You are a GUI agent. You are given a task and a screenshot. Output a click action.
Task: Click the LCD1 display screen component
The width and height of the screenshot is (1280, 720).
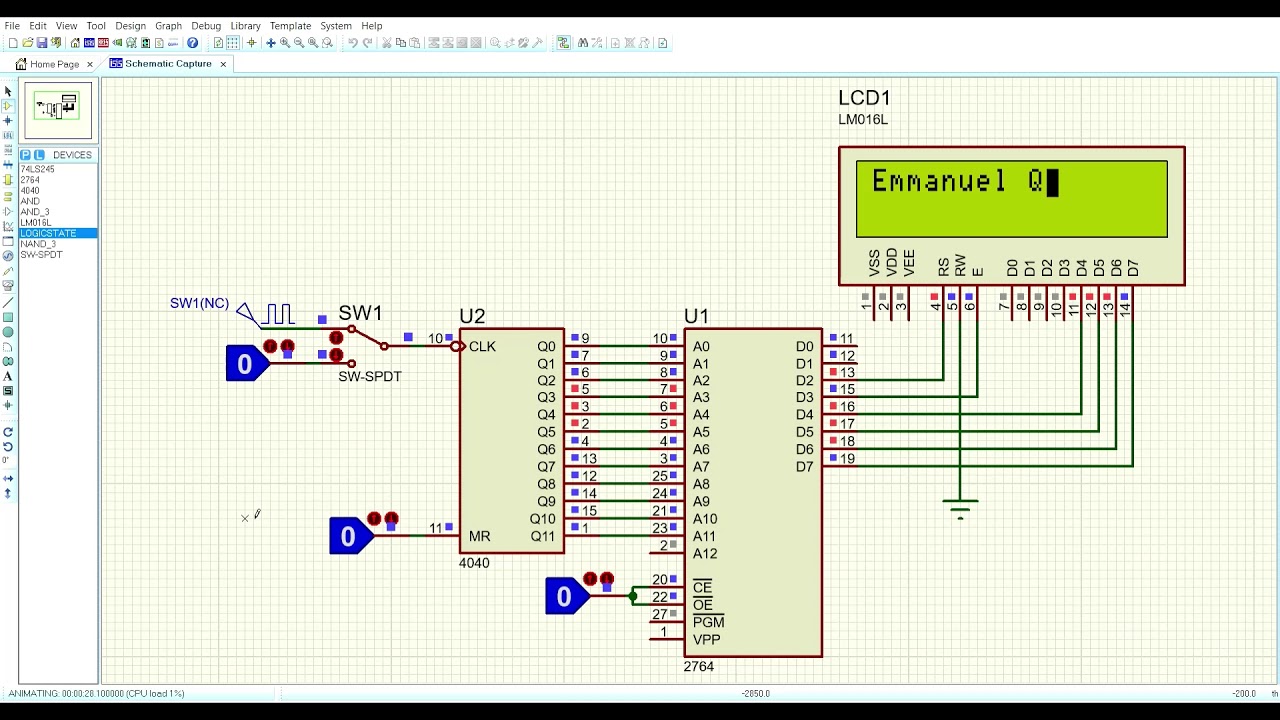pos(1012,199)
